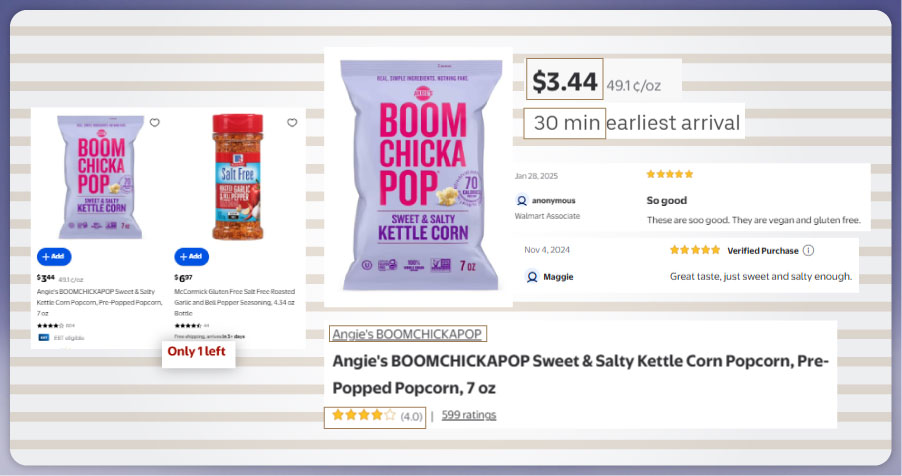The height and width of the screenshot is (476, 902).
Task: Click Maggie's reviewer avatar icon
Action: pyautogui.click(x=532, y=277)
